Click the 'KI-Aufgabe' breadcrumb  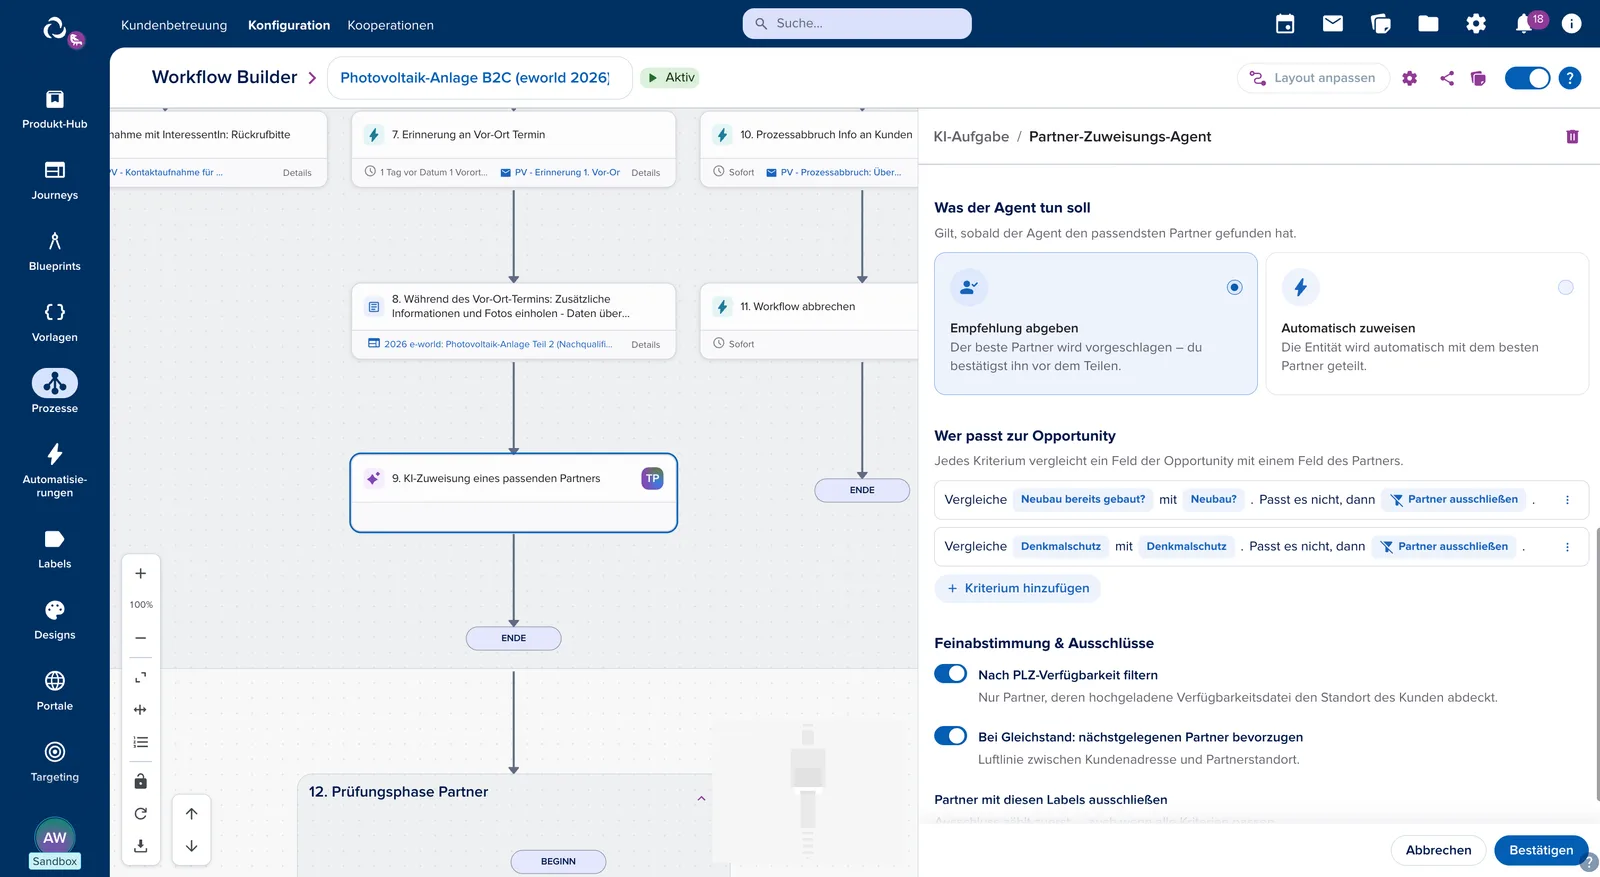click(971, 137)
